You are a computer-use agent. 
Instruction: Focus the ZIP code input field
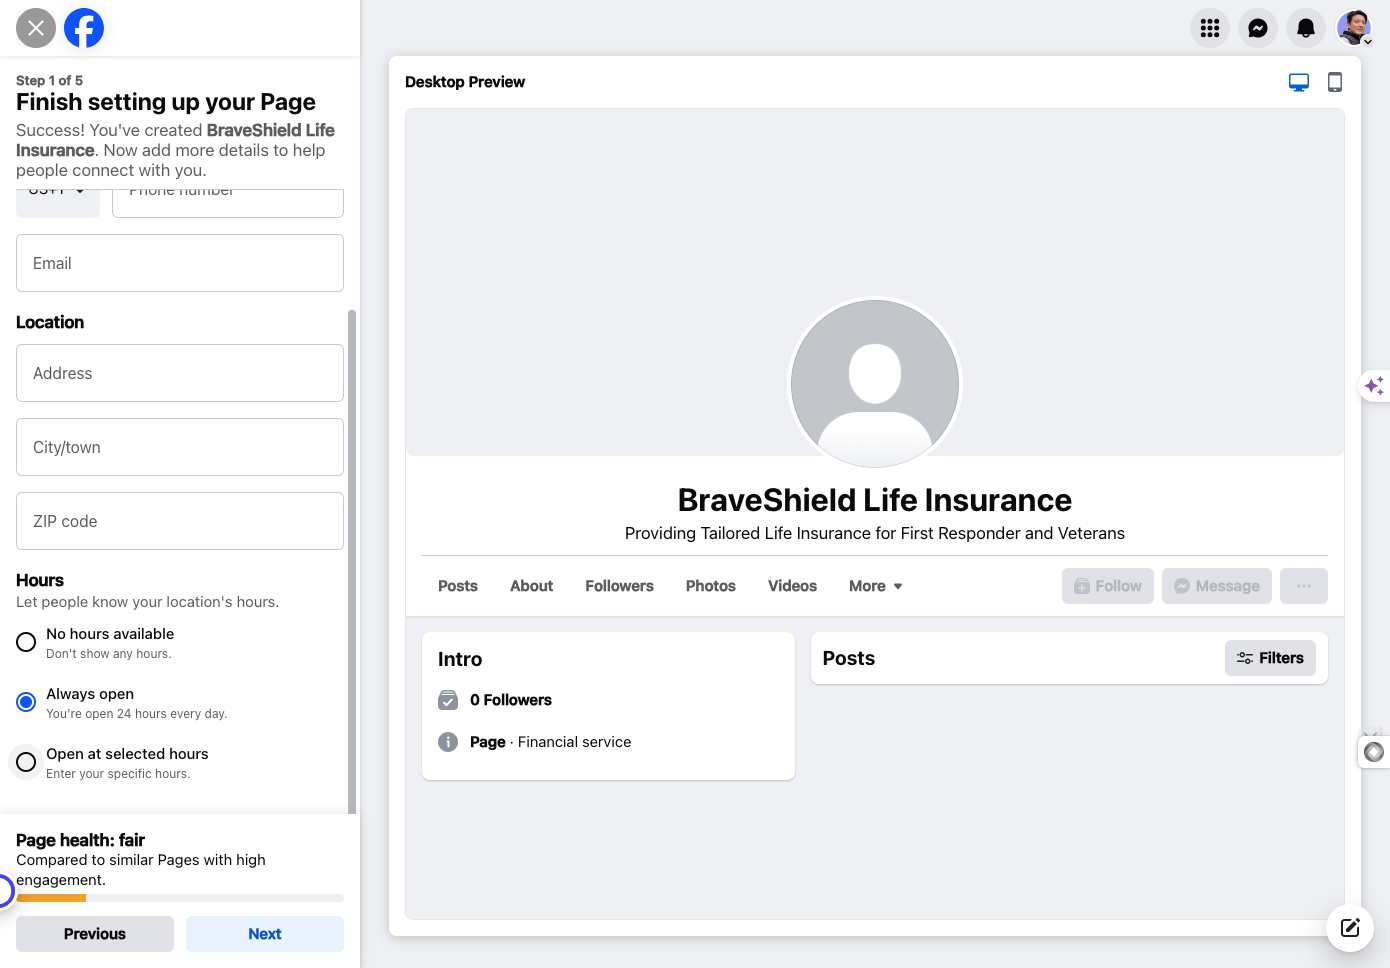(x=180, y=521)
